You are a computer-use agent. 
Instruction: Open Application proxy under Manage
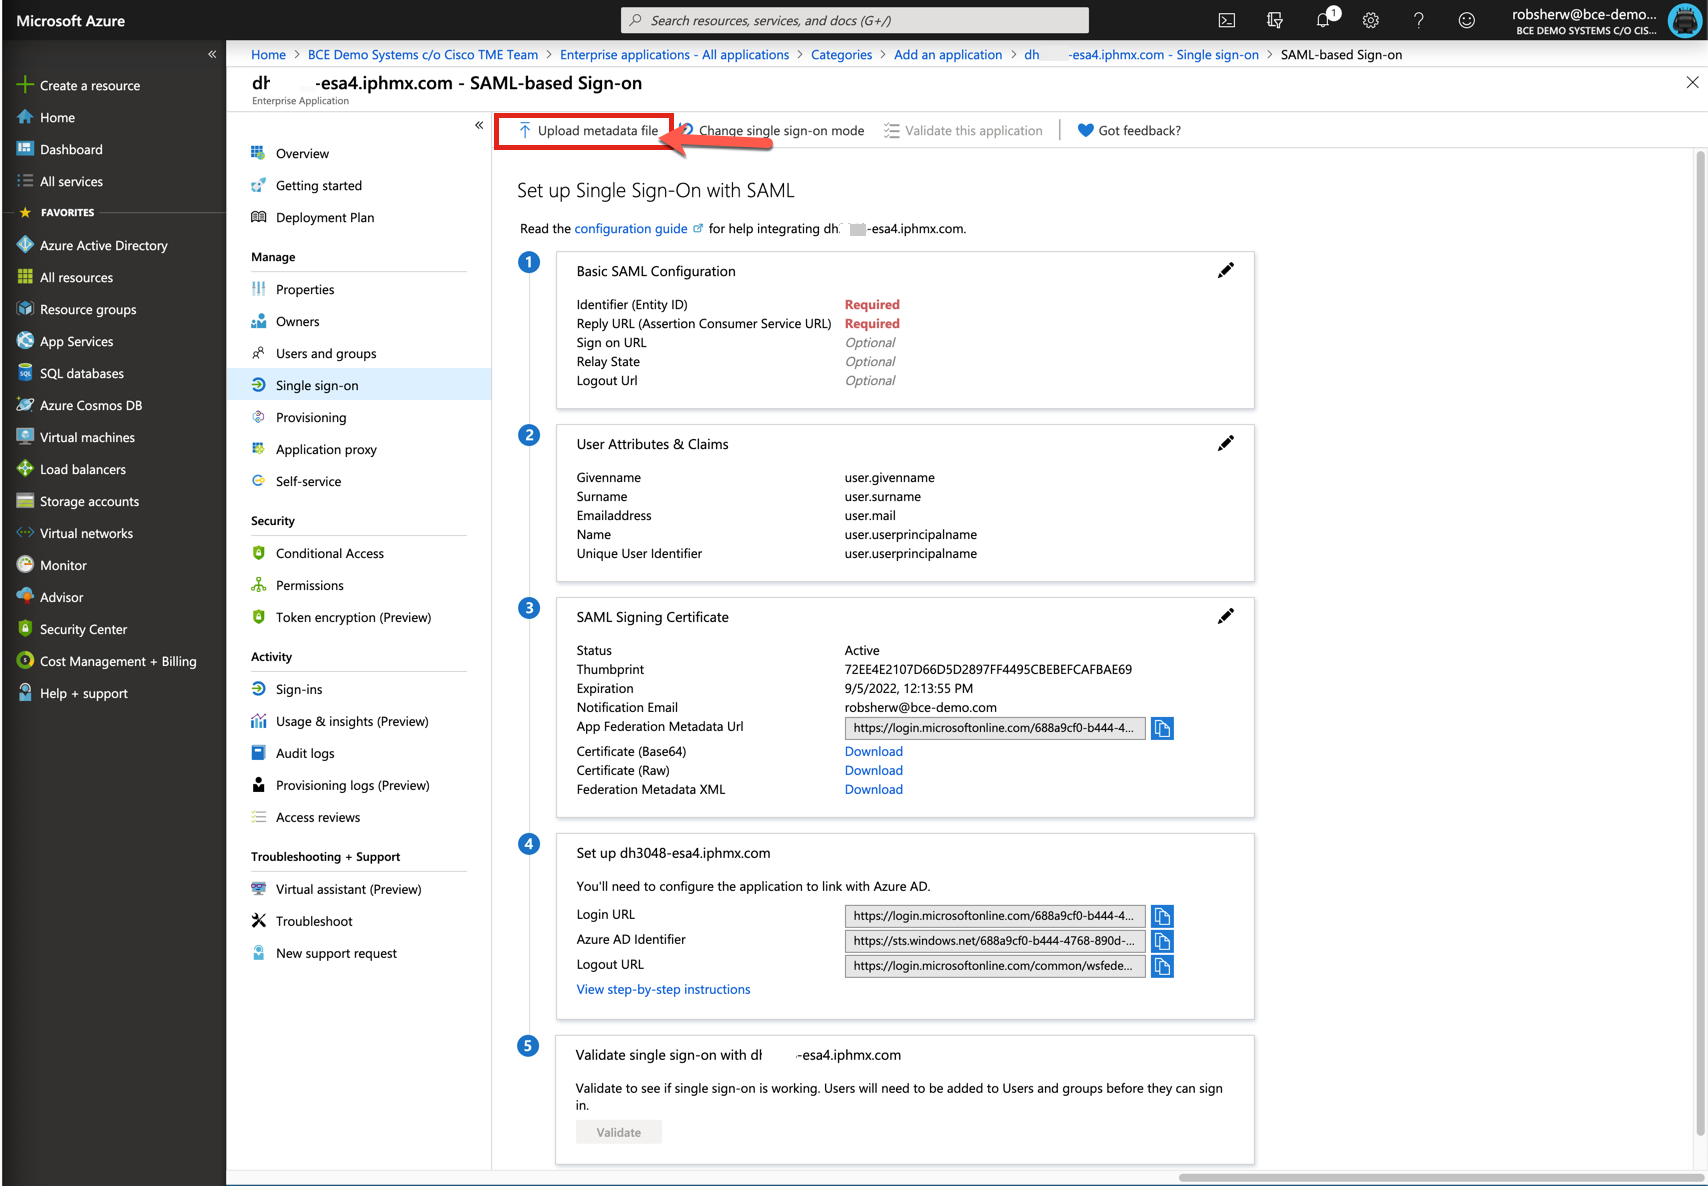pos(326,450)
